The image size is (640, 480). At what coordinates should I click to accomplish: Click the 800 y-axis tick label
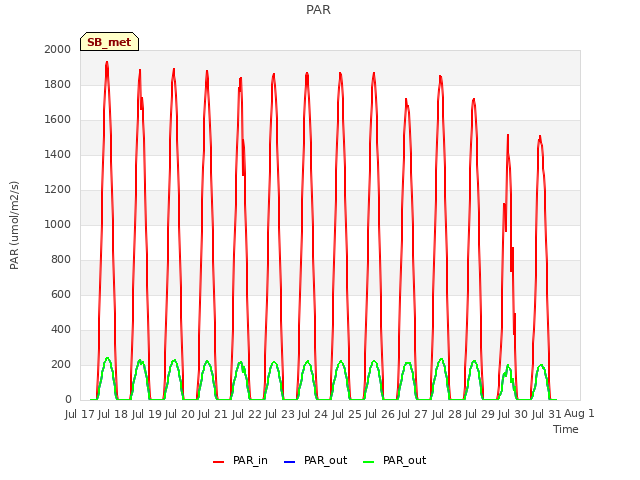pyautogui.click(x=61, y=260)
